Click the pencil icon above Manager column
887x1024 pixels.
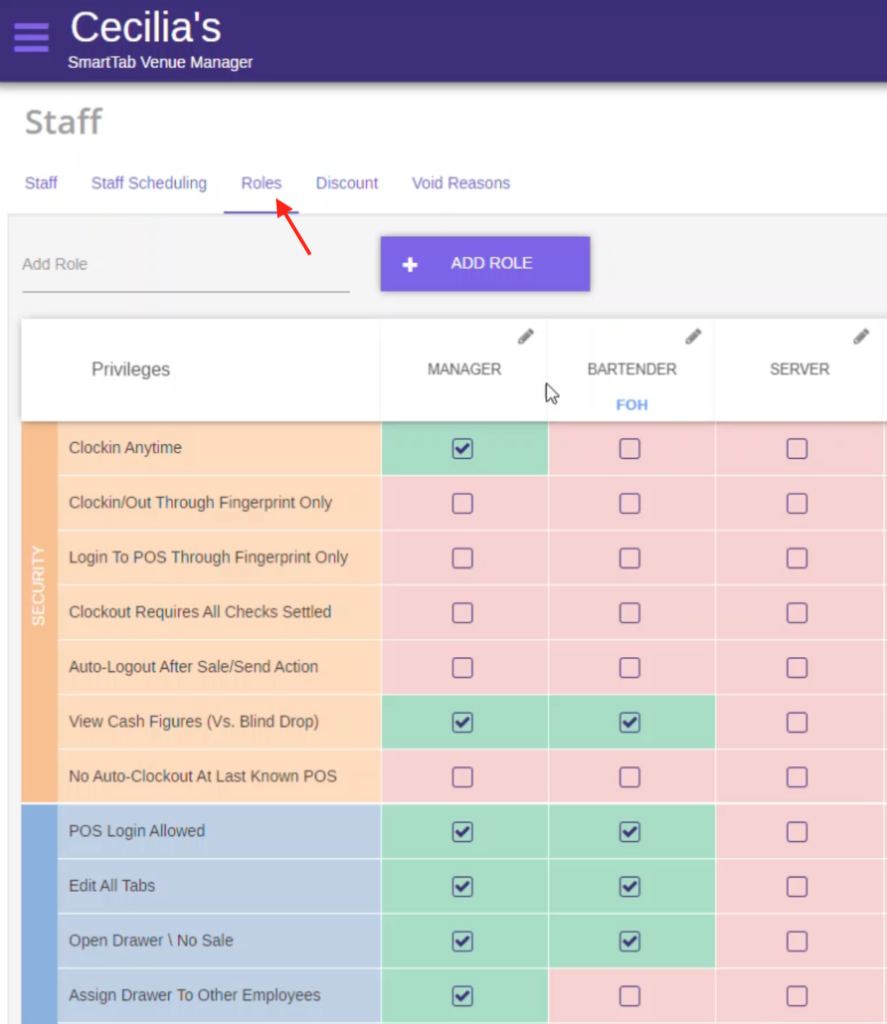point(526,337)
